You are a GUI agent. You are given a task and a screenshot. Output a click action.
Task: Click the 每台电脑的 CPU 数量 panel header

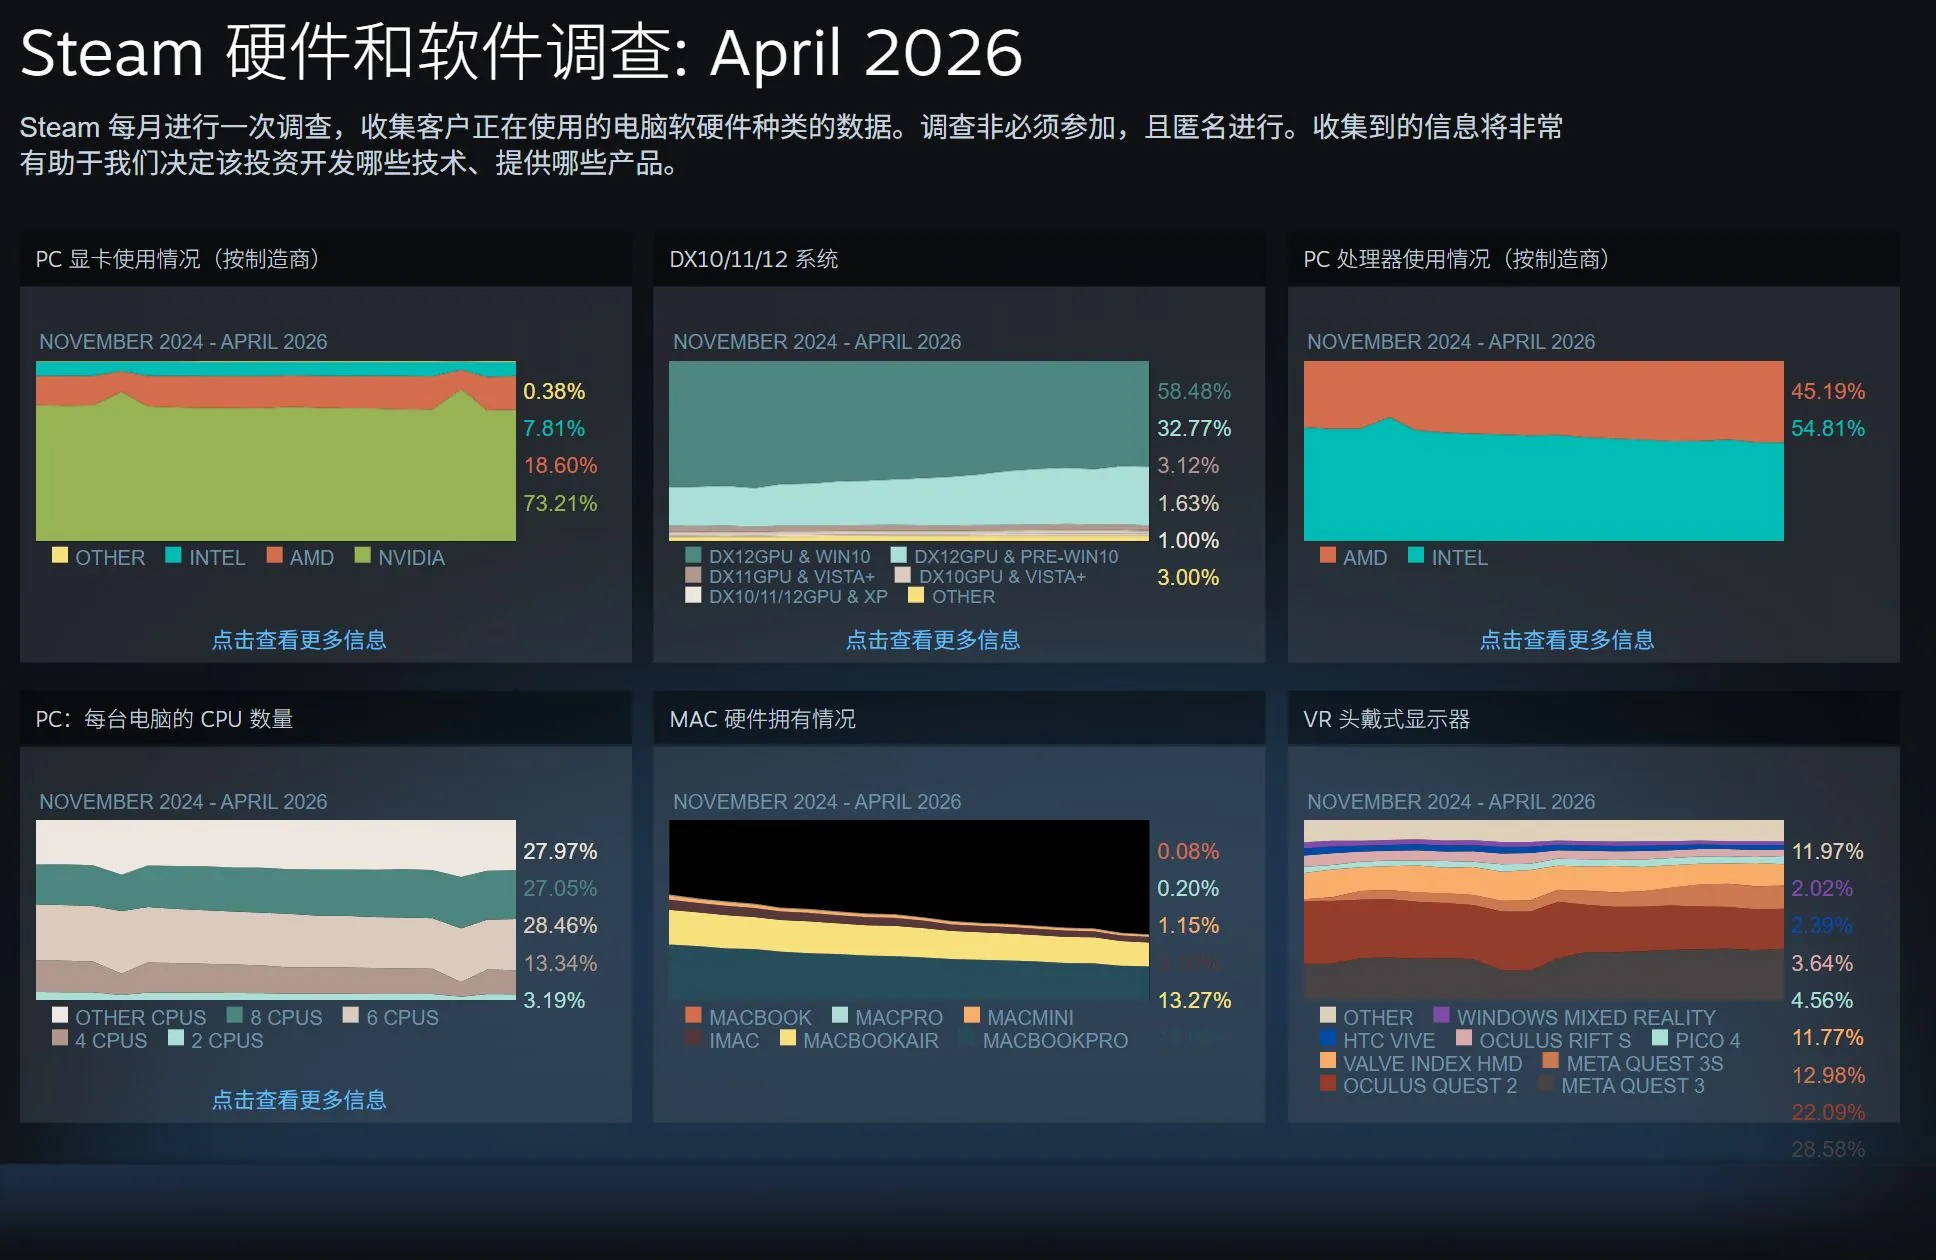pos(326,719)
